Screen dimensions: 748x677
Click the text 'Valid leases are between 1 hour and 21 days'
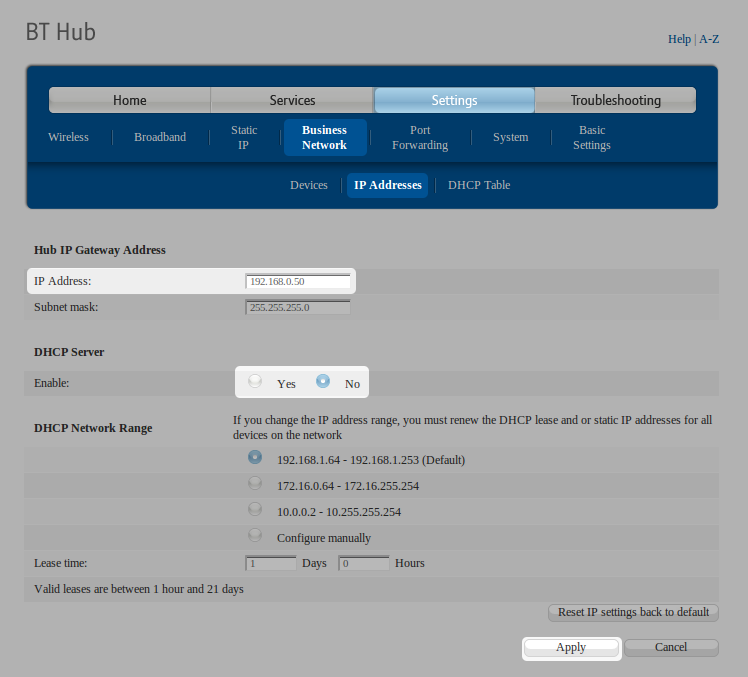tap(139, 589)
